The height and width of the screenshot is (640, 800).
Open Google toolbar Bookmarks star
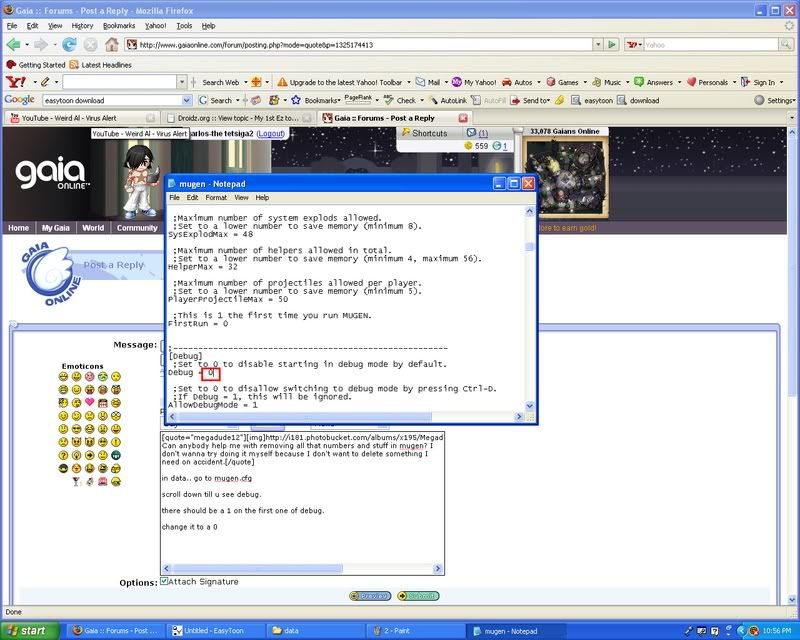coord(315,101)
